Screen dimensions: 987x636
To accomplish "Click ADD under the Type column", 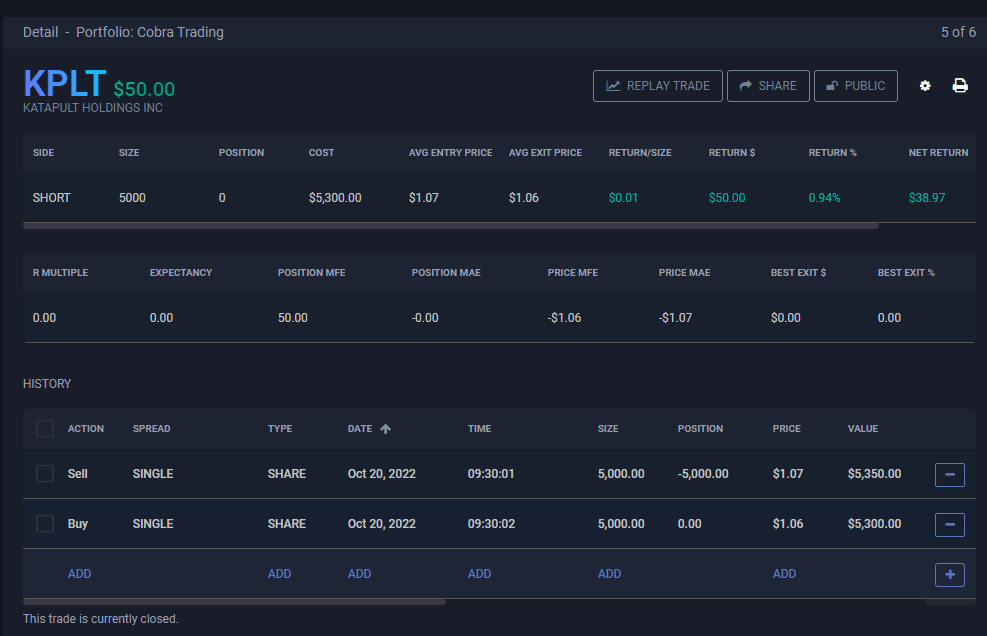I will pos(279,574).
